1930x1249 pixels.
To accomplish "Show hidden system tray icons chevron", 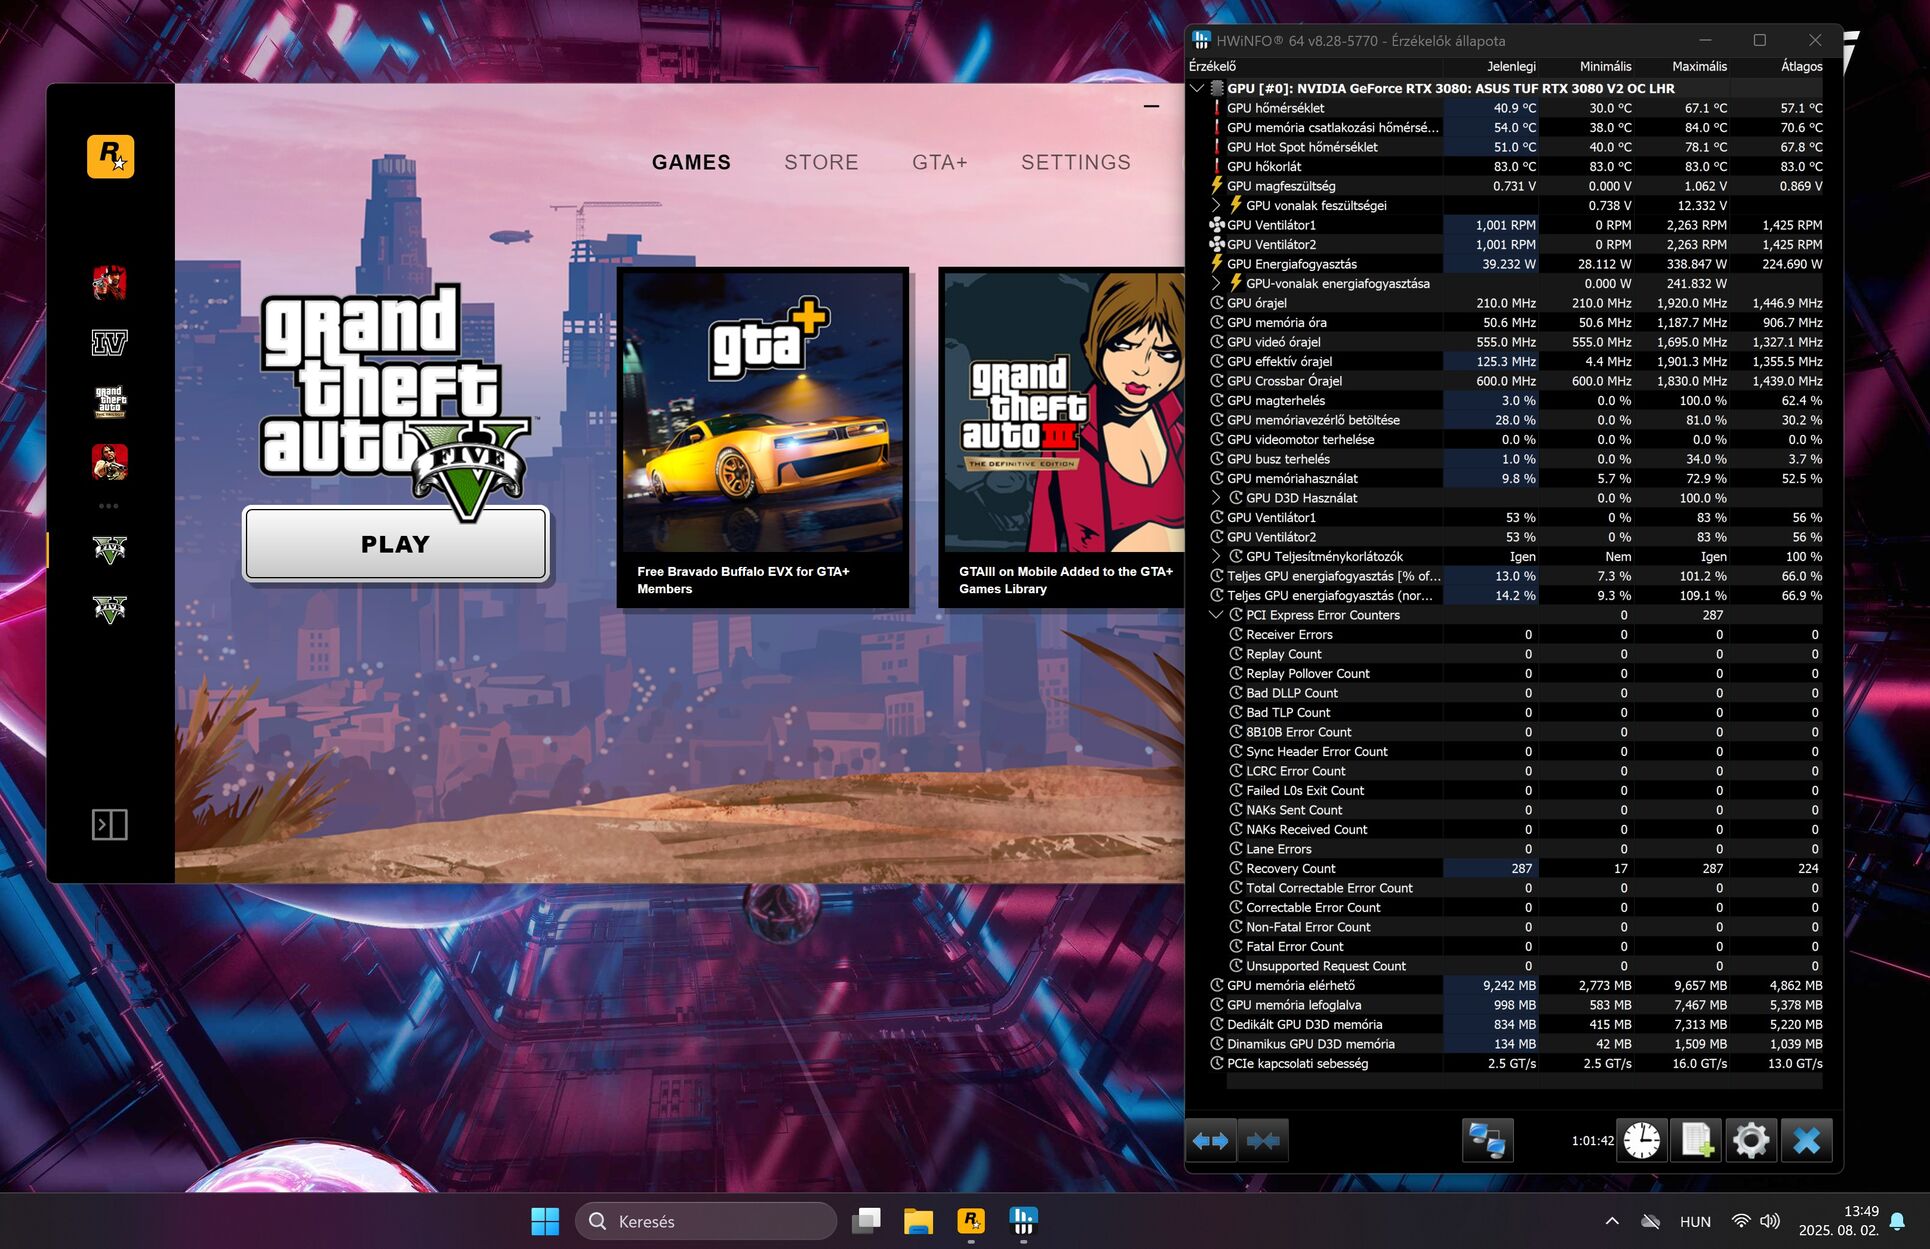I will [x=1612, y=1221].
